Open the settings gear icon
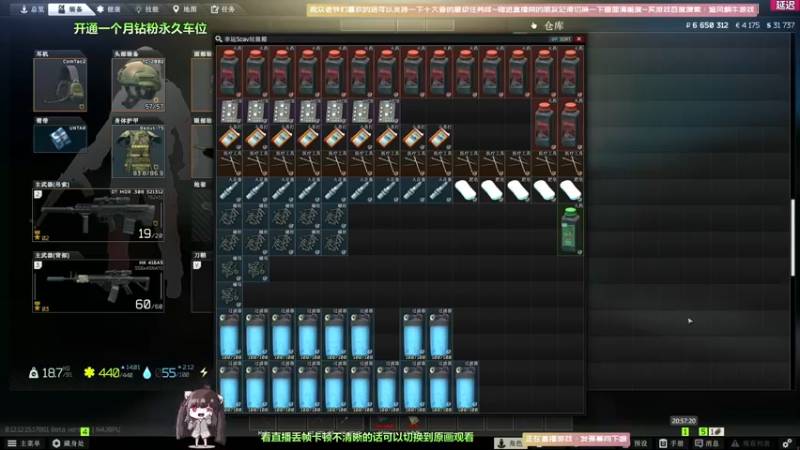This screenshot has height=450, width=800. [x=787, y=443]
